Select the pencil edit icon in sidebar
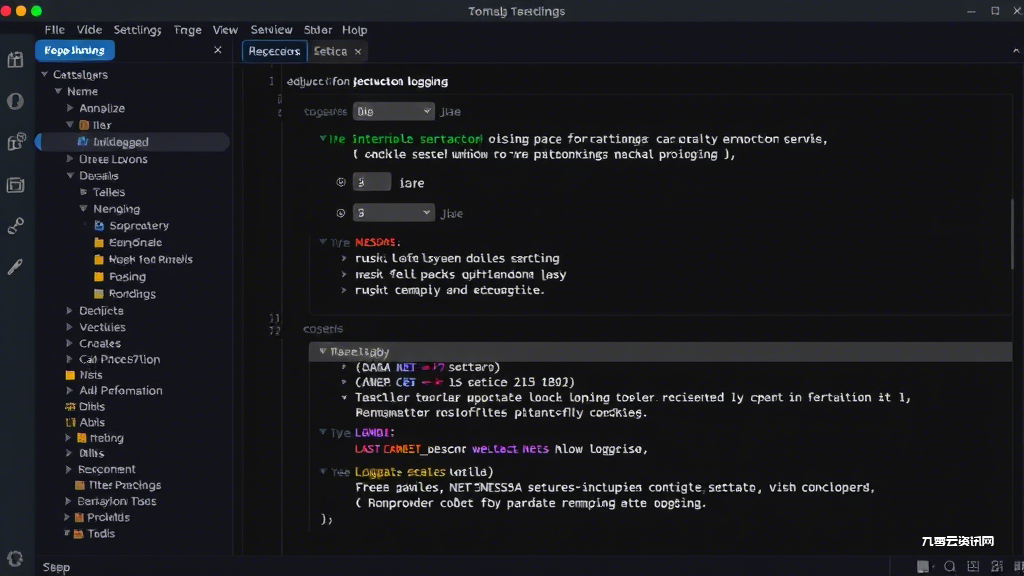1024x576 pixels. 15,266
